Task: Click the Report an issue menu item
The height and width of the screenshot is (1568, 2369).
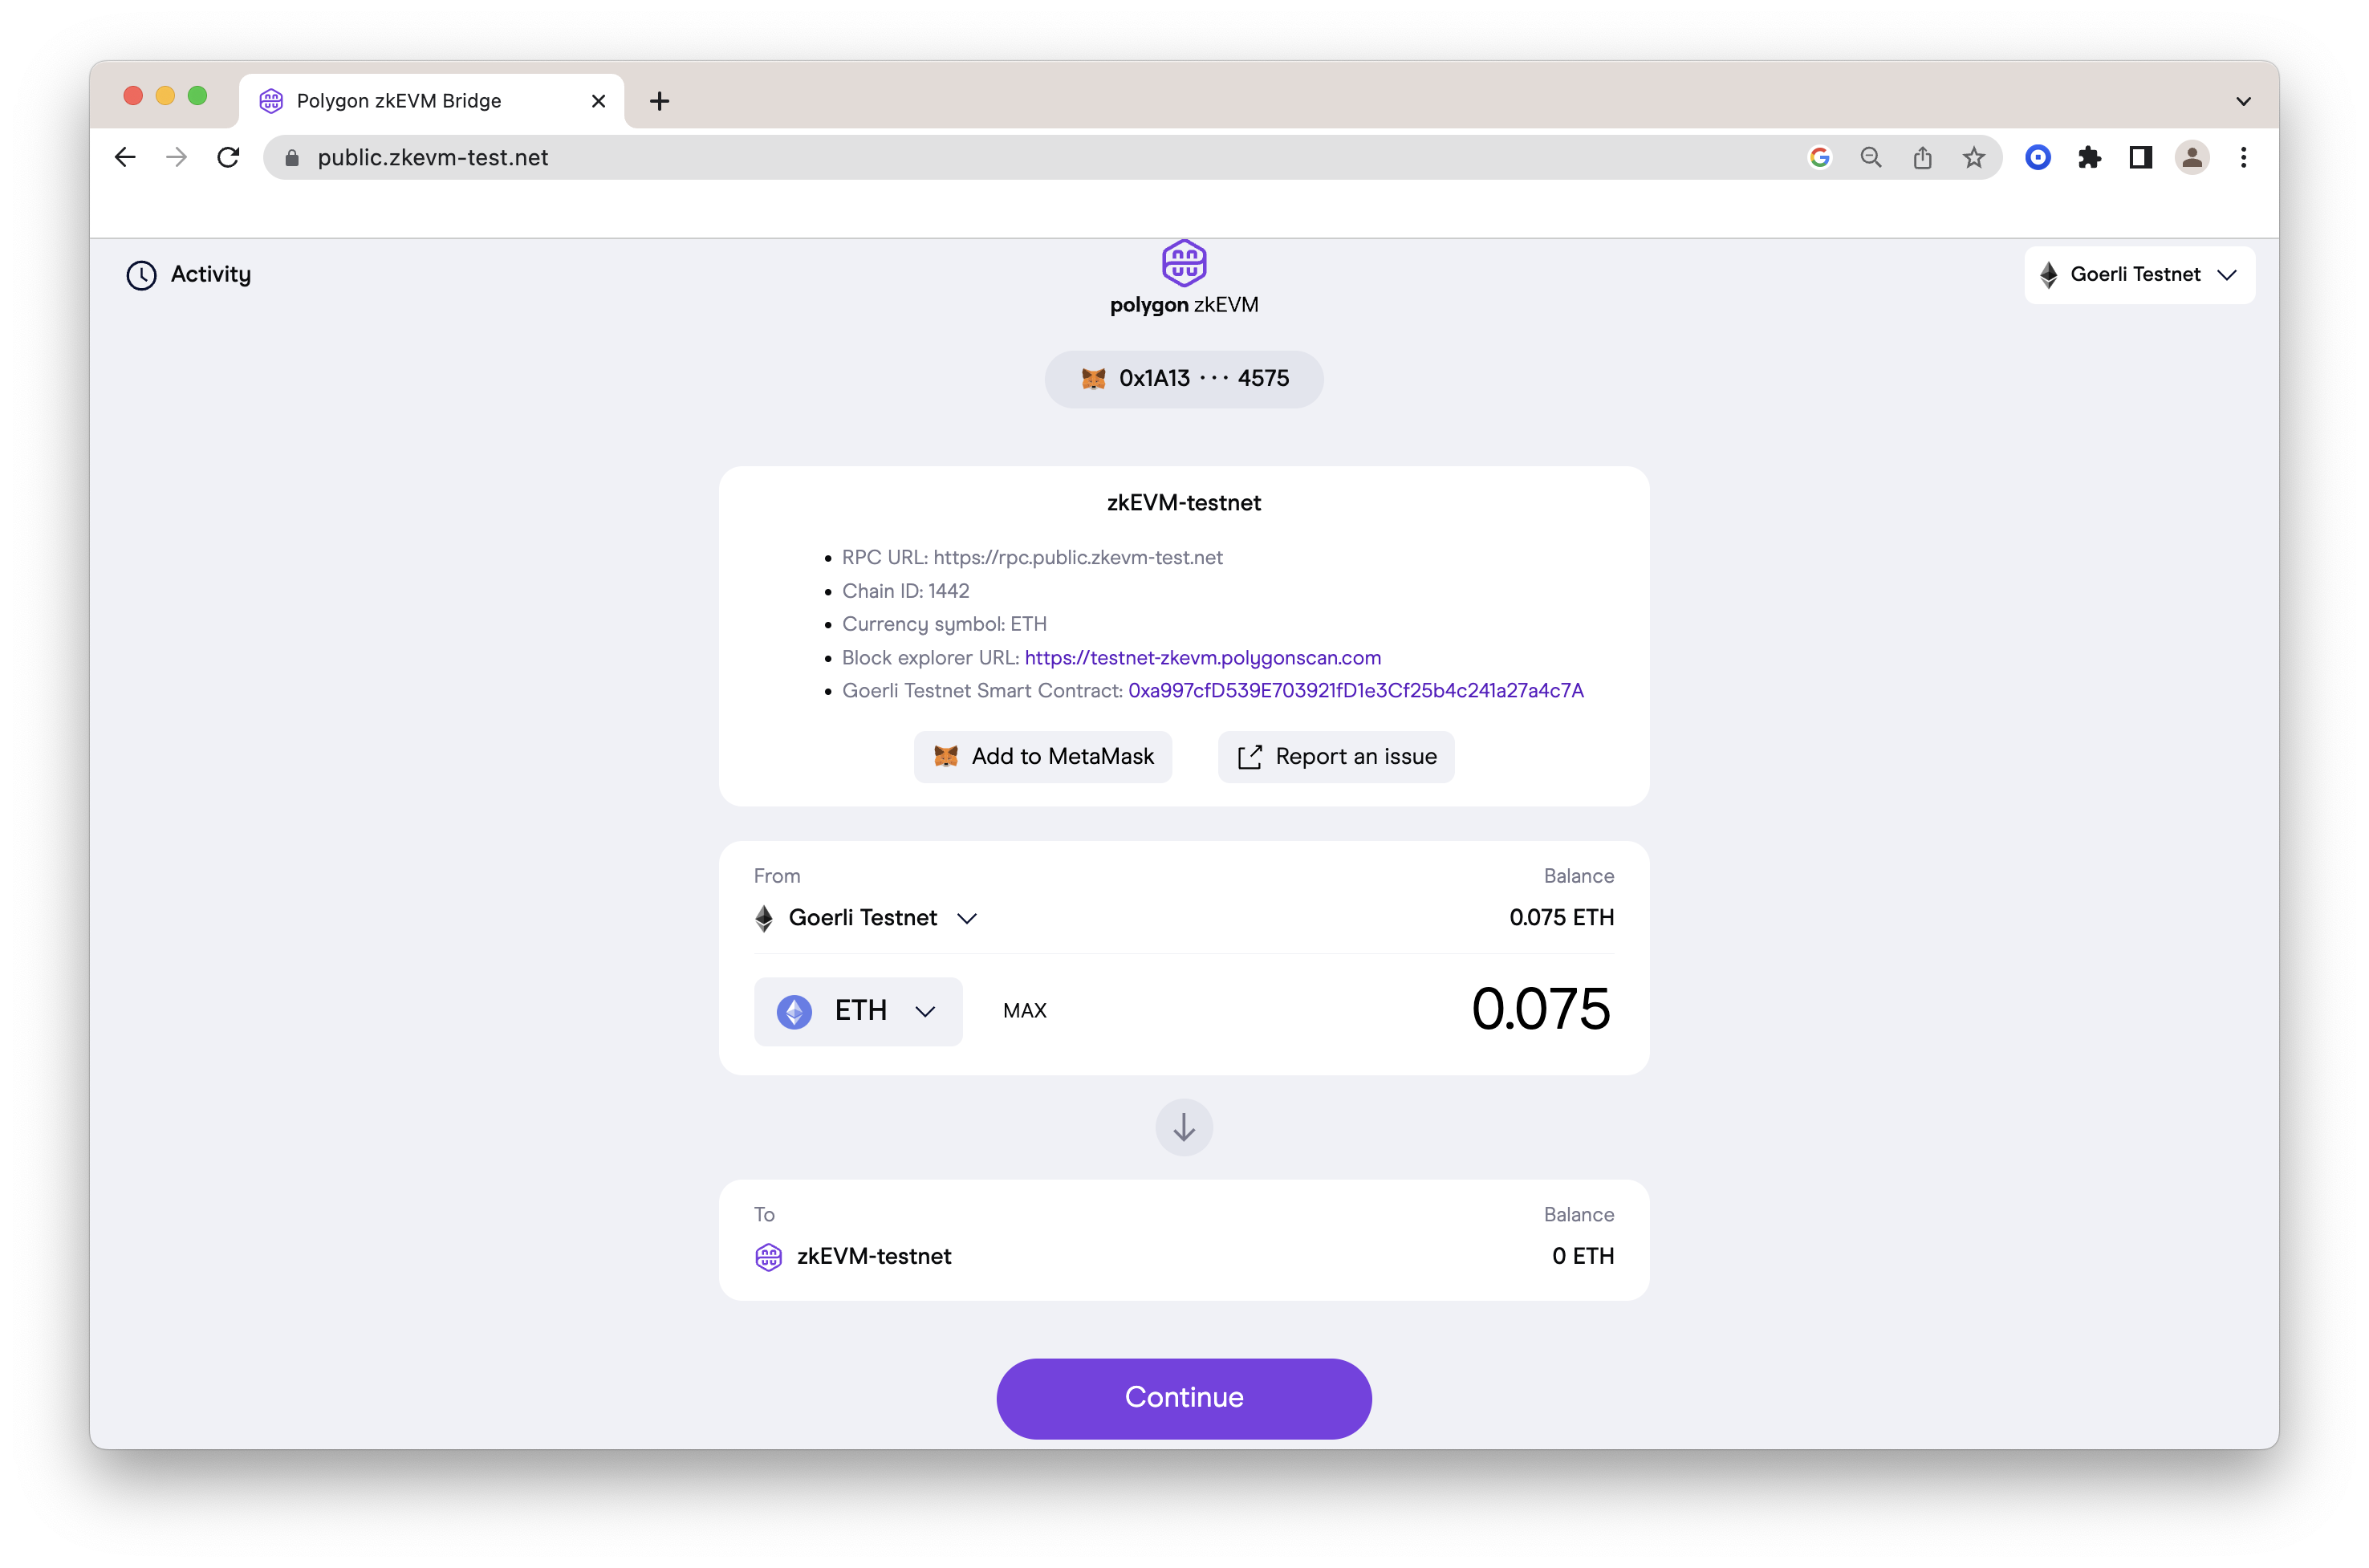Action: tap(1337, 756)
